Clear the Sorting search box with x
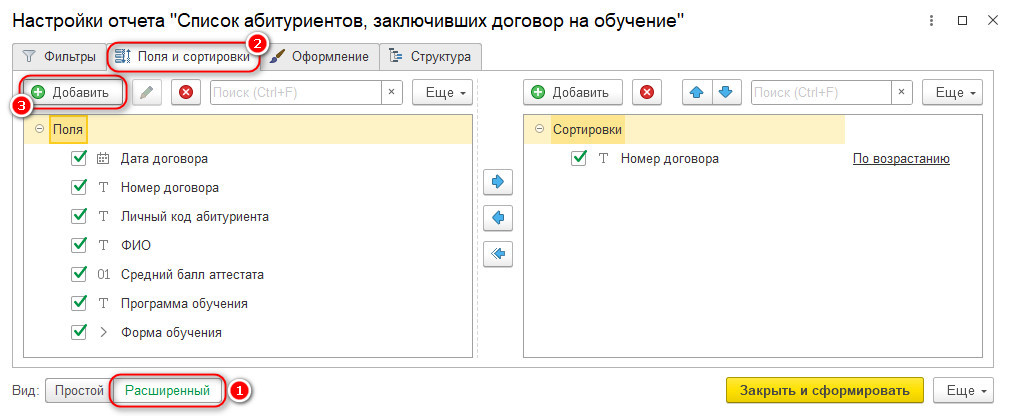The width and height of the screenshot is (1013, 416). [903, 92]
